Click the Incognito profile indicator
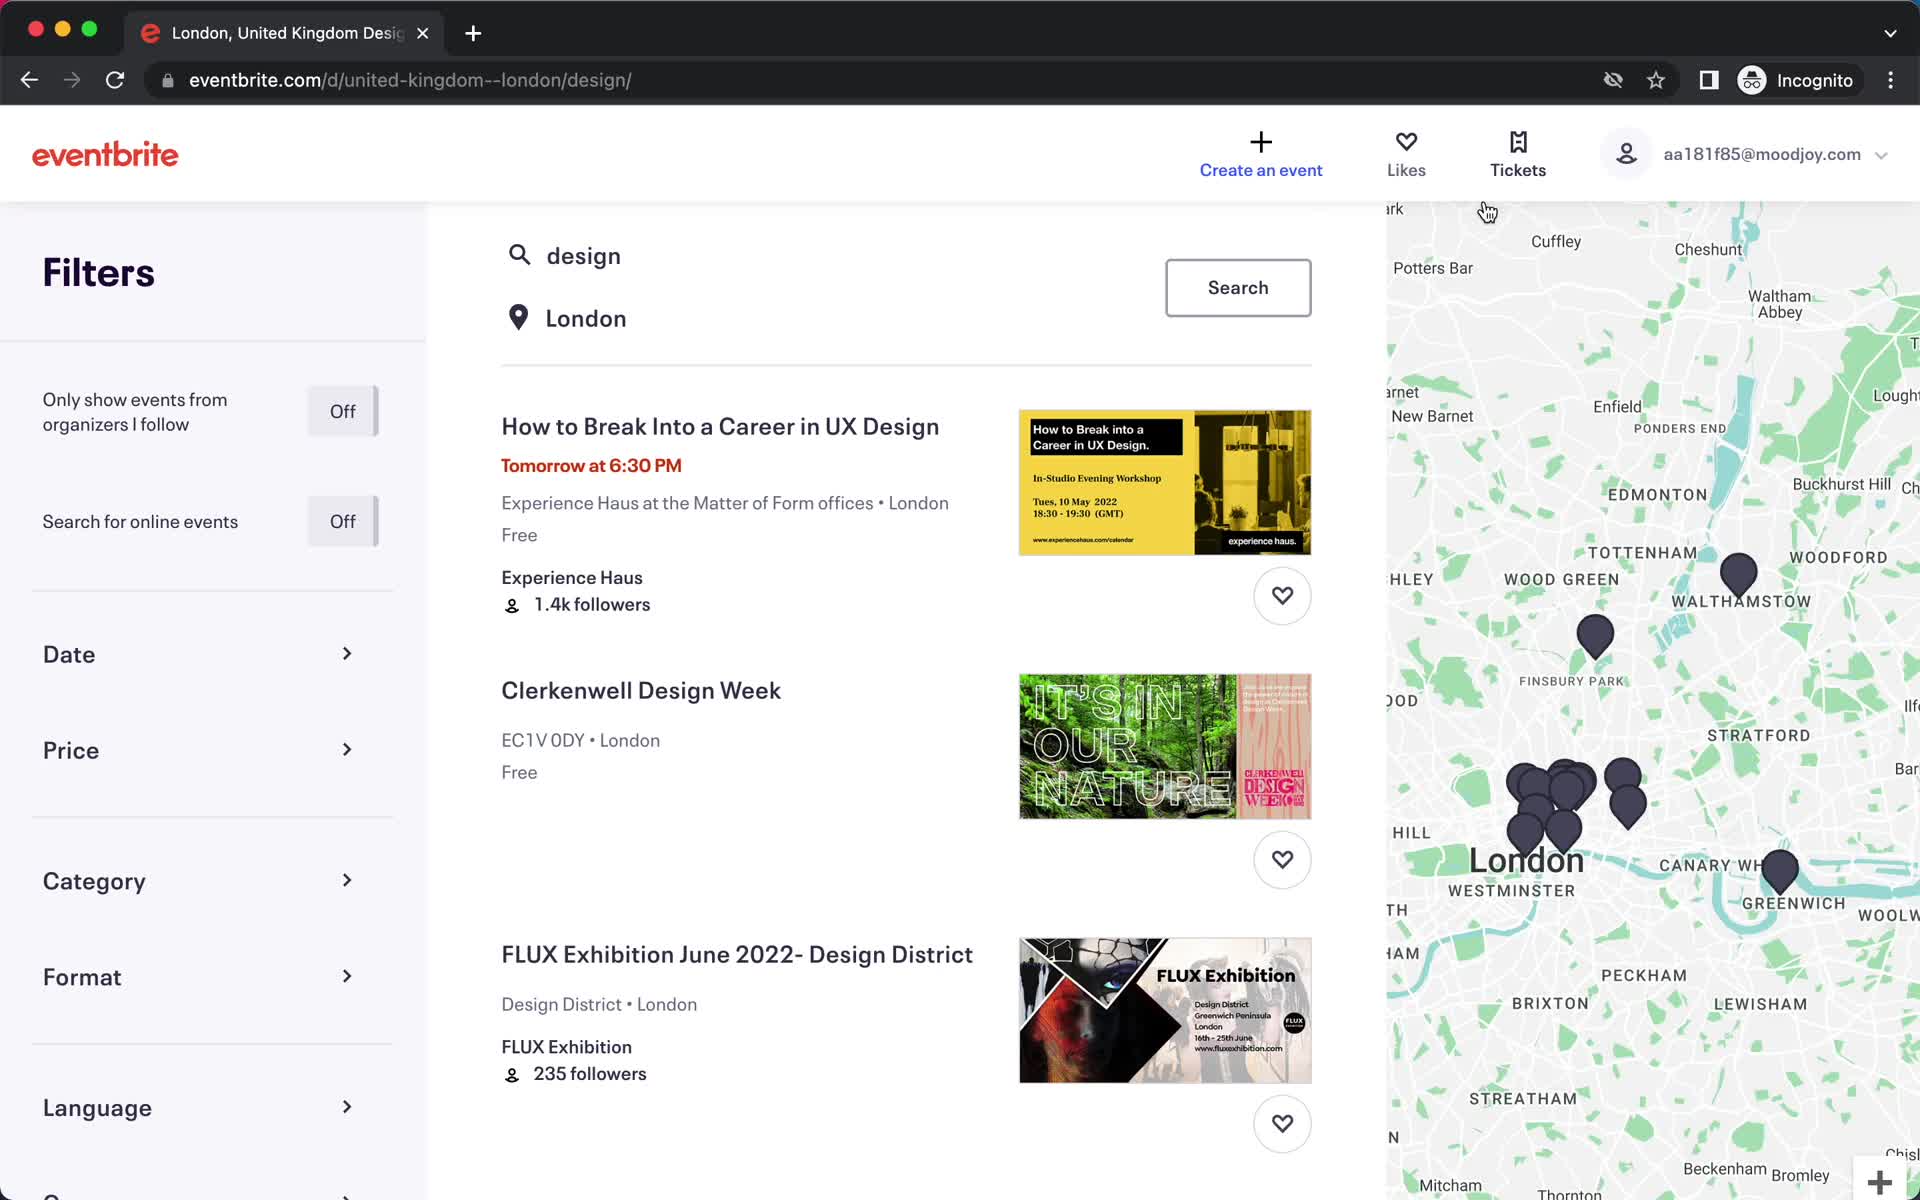 click(1797, 80)
